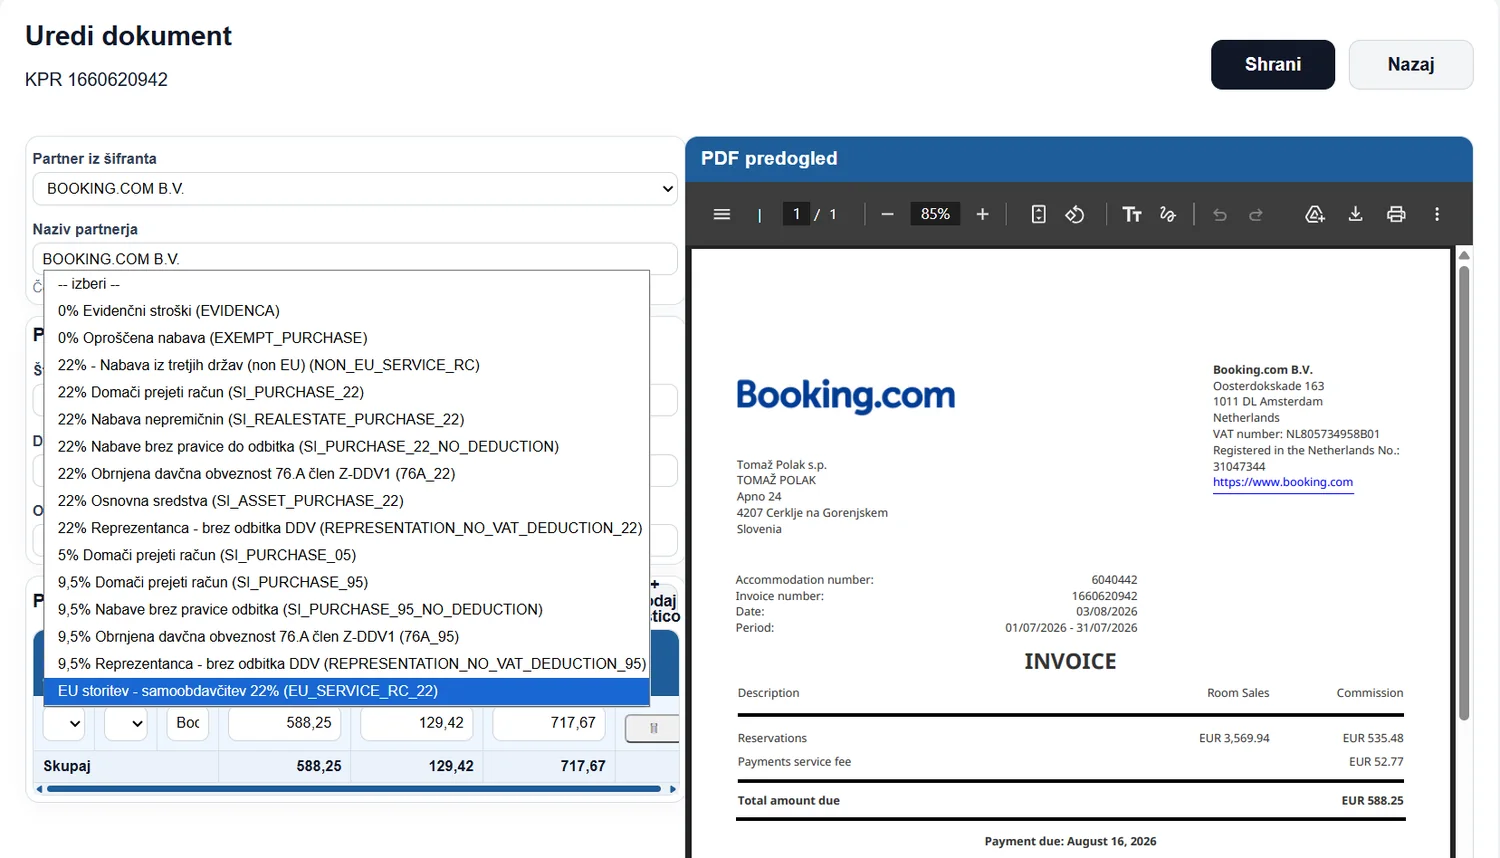
Task: Click the 85% zoom level field
Action: [x=935, y=214]
